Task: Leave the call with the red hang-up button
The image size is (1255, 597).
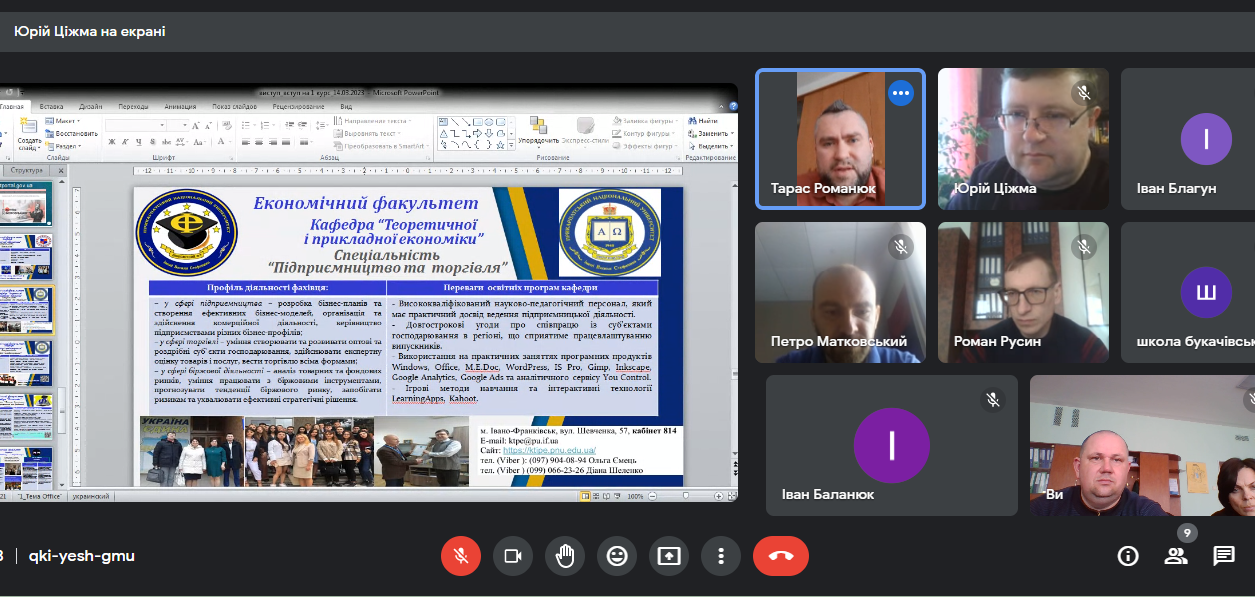Action: click(781, 556)
